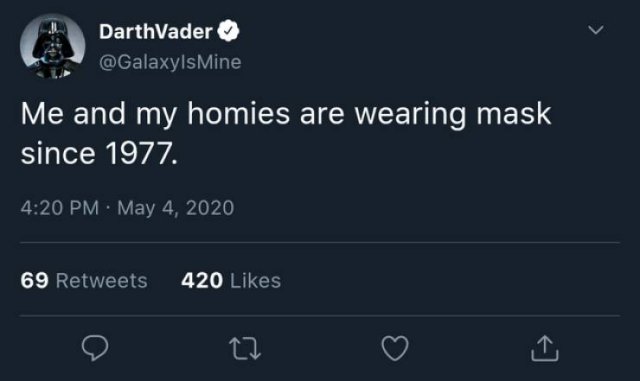Click the word "since" in the tweet
This screenshot has width=640, height=381.
pos(58,154)
